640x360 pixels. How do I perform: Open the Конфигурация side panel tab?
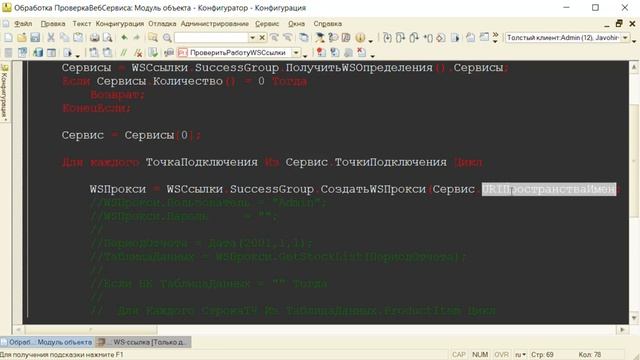[x=4, y=93]
